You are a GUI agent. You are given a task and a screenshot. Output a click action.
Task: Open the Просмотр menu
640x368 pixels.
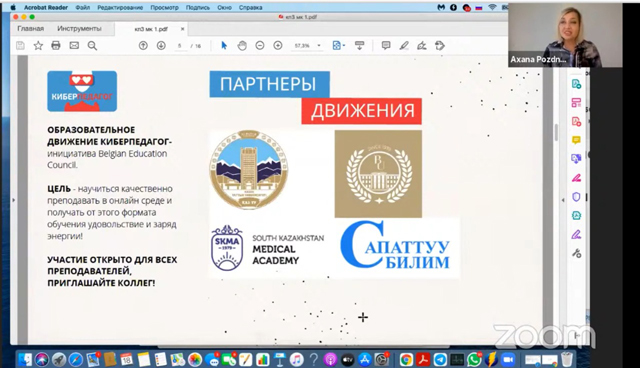pyautogui.click(x=164, y=7)
